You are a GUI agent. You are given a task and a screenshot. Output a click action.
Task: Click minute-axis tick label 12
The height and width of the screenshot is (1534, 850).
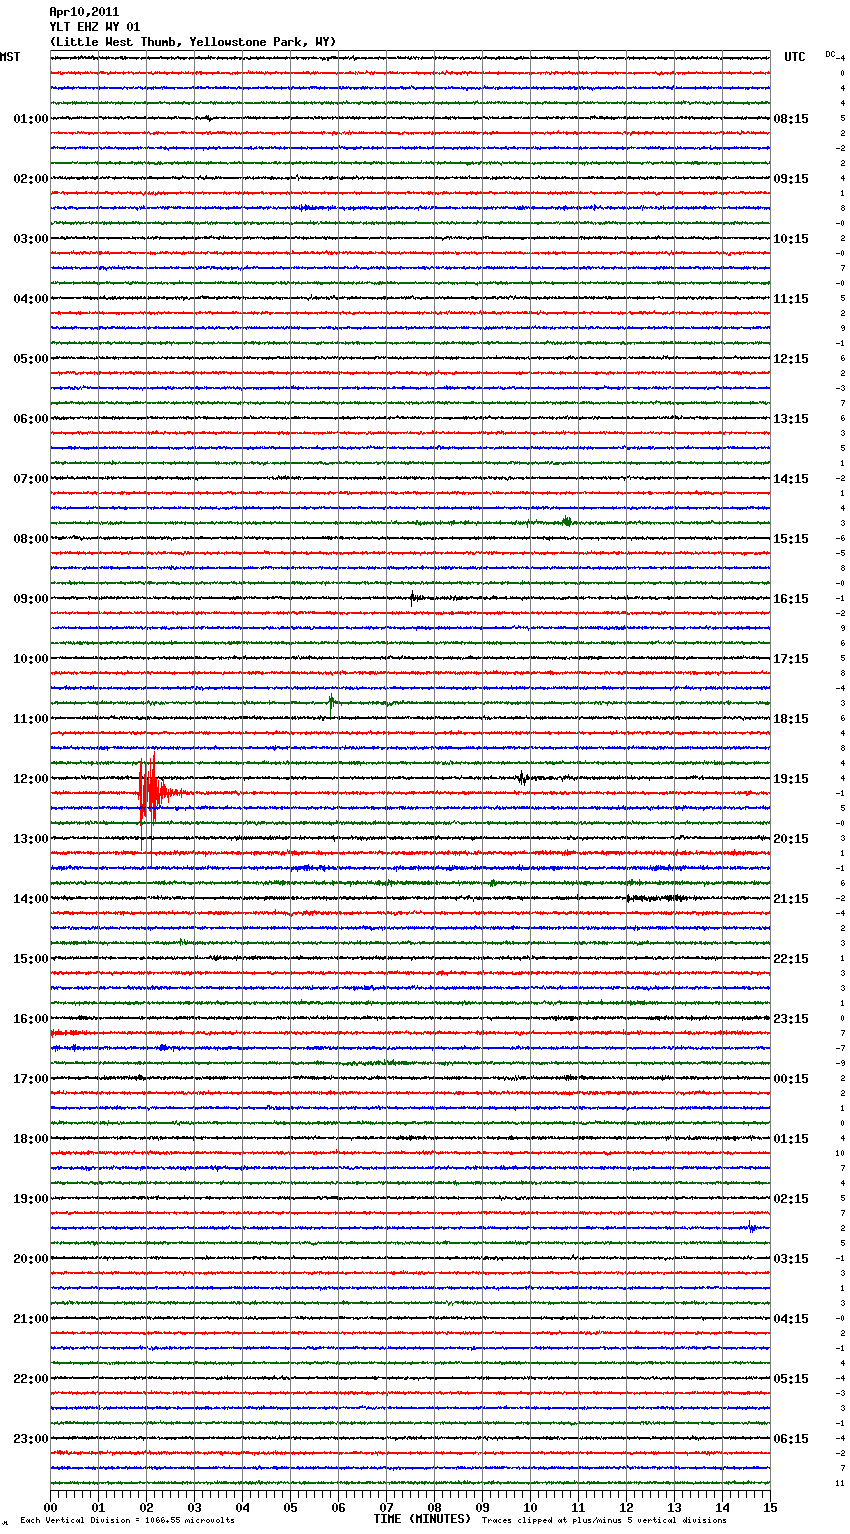[x=626, y=1507]
